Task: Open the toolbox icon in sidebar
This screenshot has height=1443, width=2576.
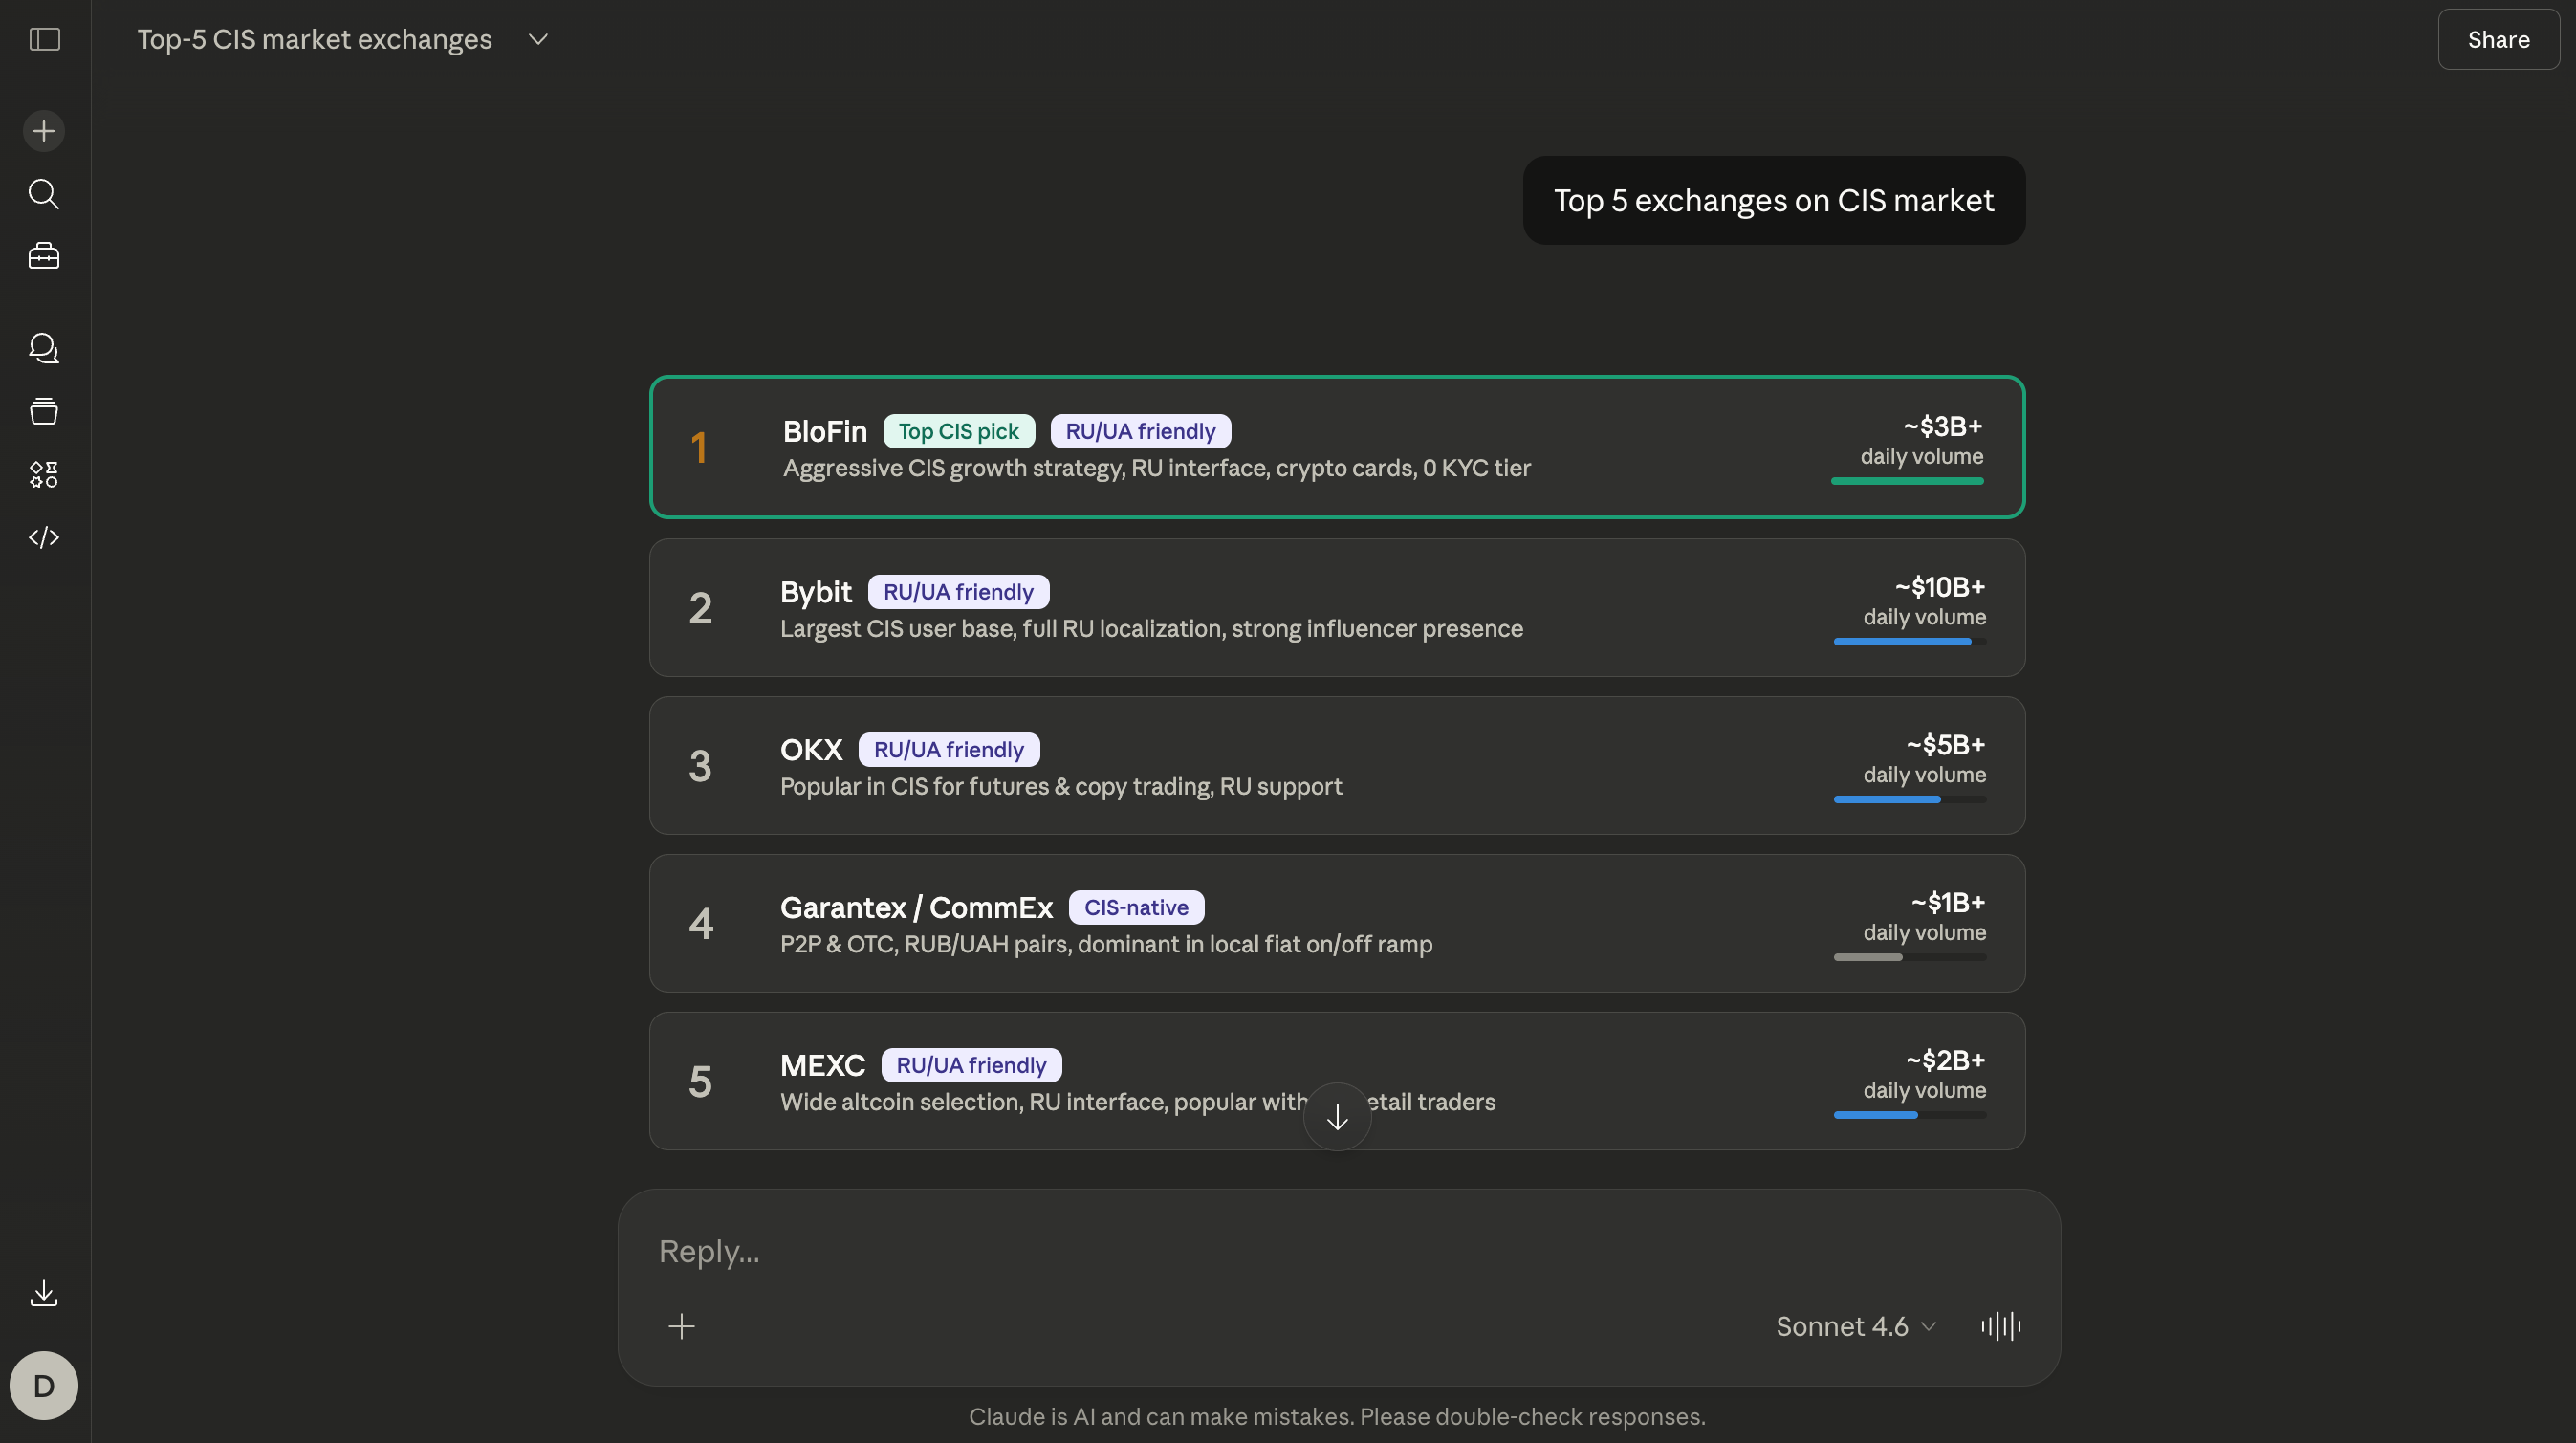Action: 44,257
